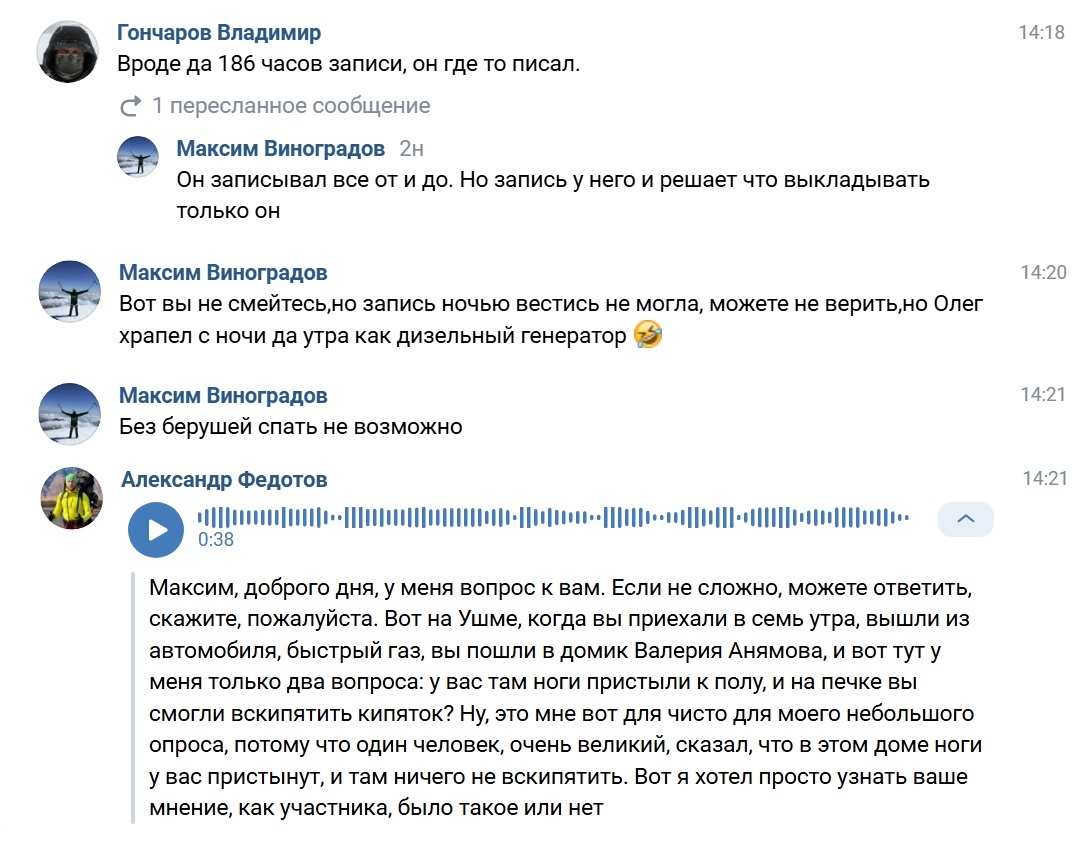The width and height of the screenshot is (1090, 846).
Task: Open Максим Виноградов's avatar in forwarded message
Action: click(x=138, y=156)
